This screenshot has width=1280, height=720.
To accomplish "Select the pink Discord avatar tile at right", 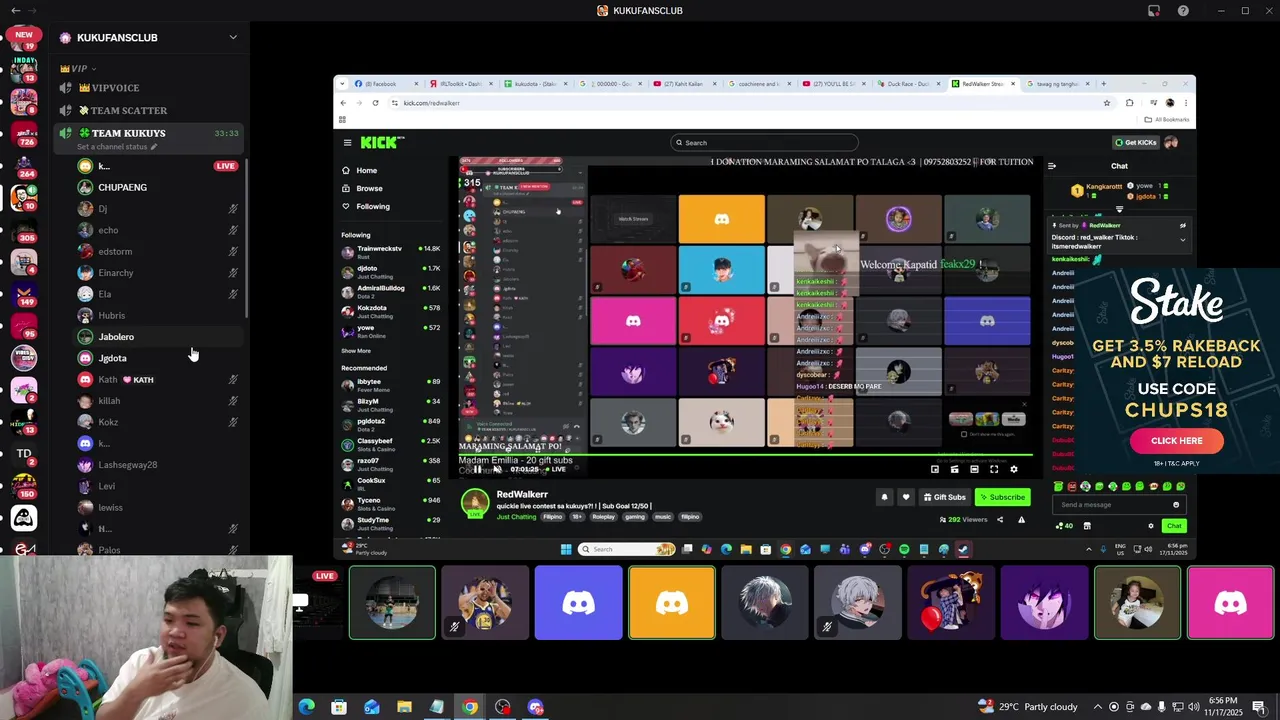I will [1231, 603].
